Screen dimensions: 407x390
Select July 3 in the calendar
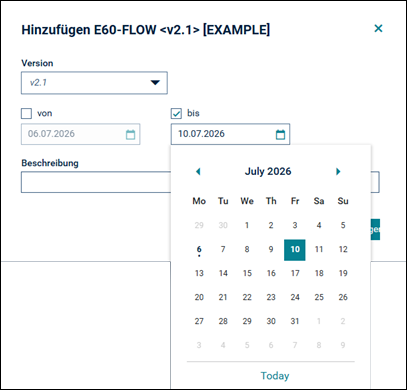point(295,225)
